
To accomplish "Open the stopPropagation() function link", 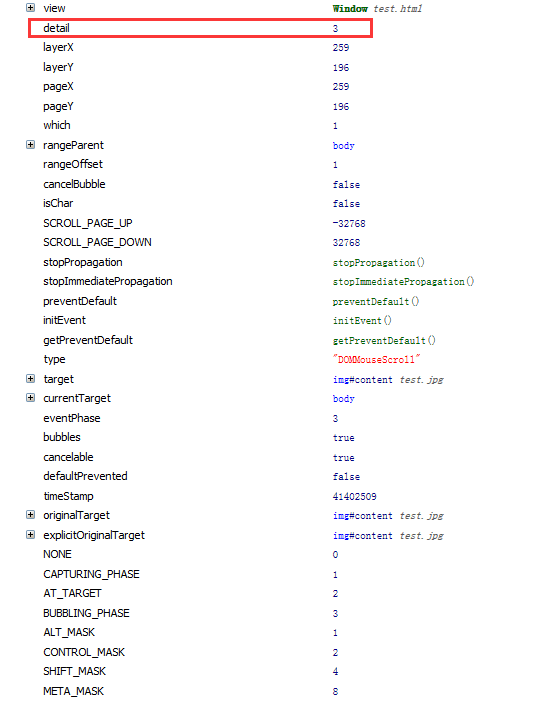I will 378,262.
